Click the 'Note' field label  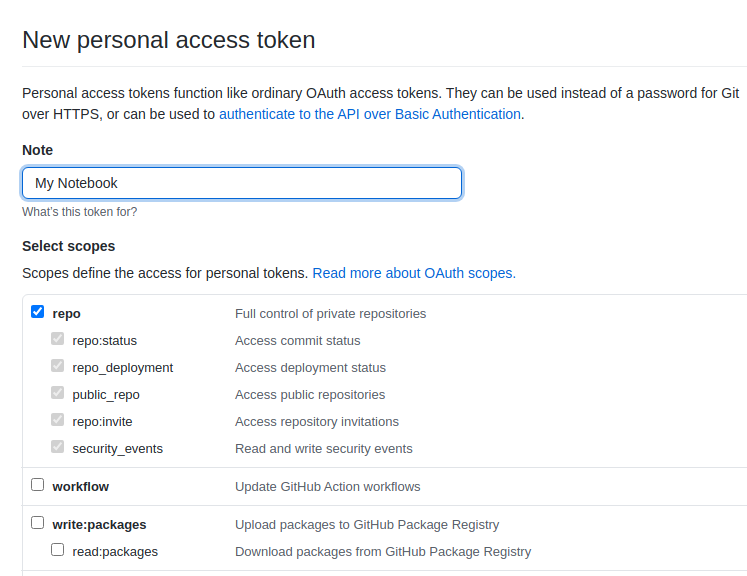click(x=38, y=150)
